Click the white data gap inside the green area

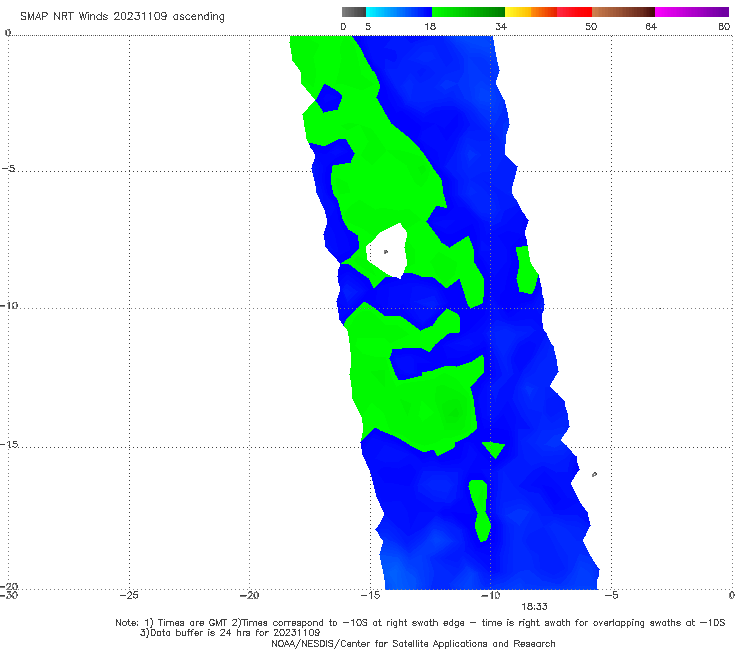point(388,252)
